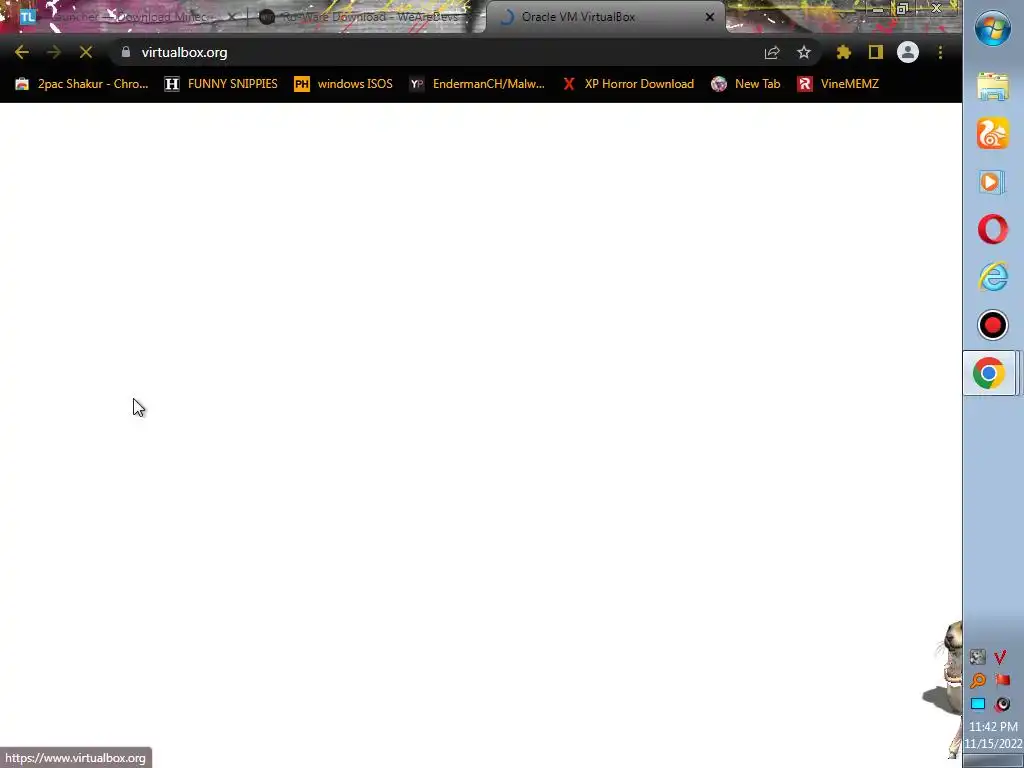Stop loading the virtualbox.org page
This screenshot has height=768, width=1024.
coord(86,52)
